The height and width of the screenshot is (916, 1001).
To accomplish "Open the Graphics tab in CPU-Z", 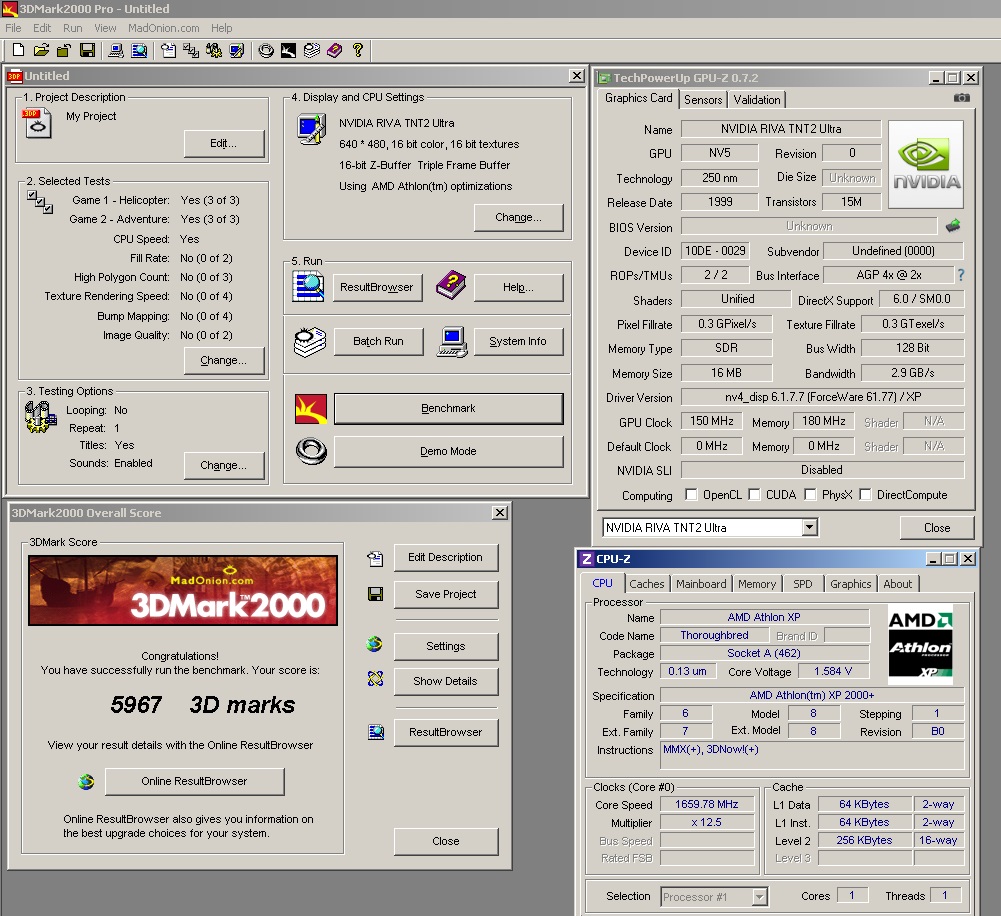I will point(850,583).
